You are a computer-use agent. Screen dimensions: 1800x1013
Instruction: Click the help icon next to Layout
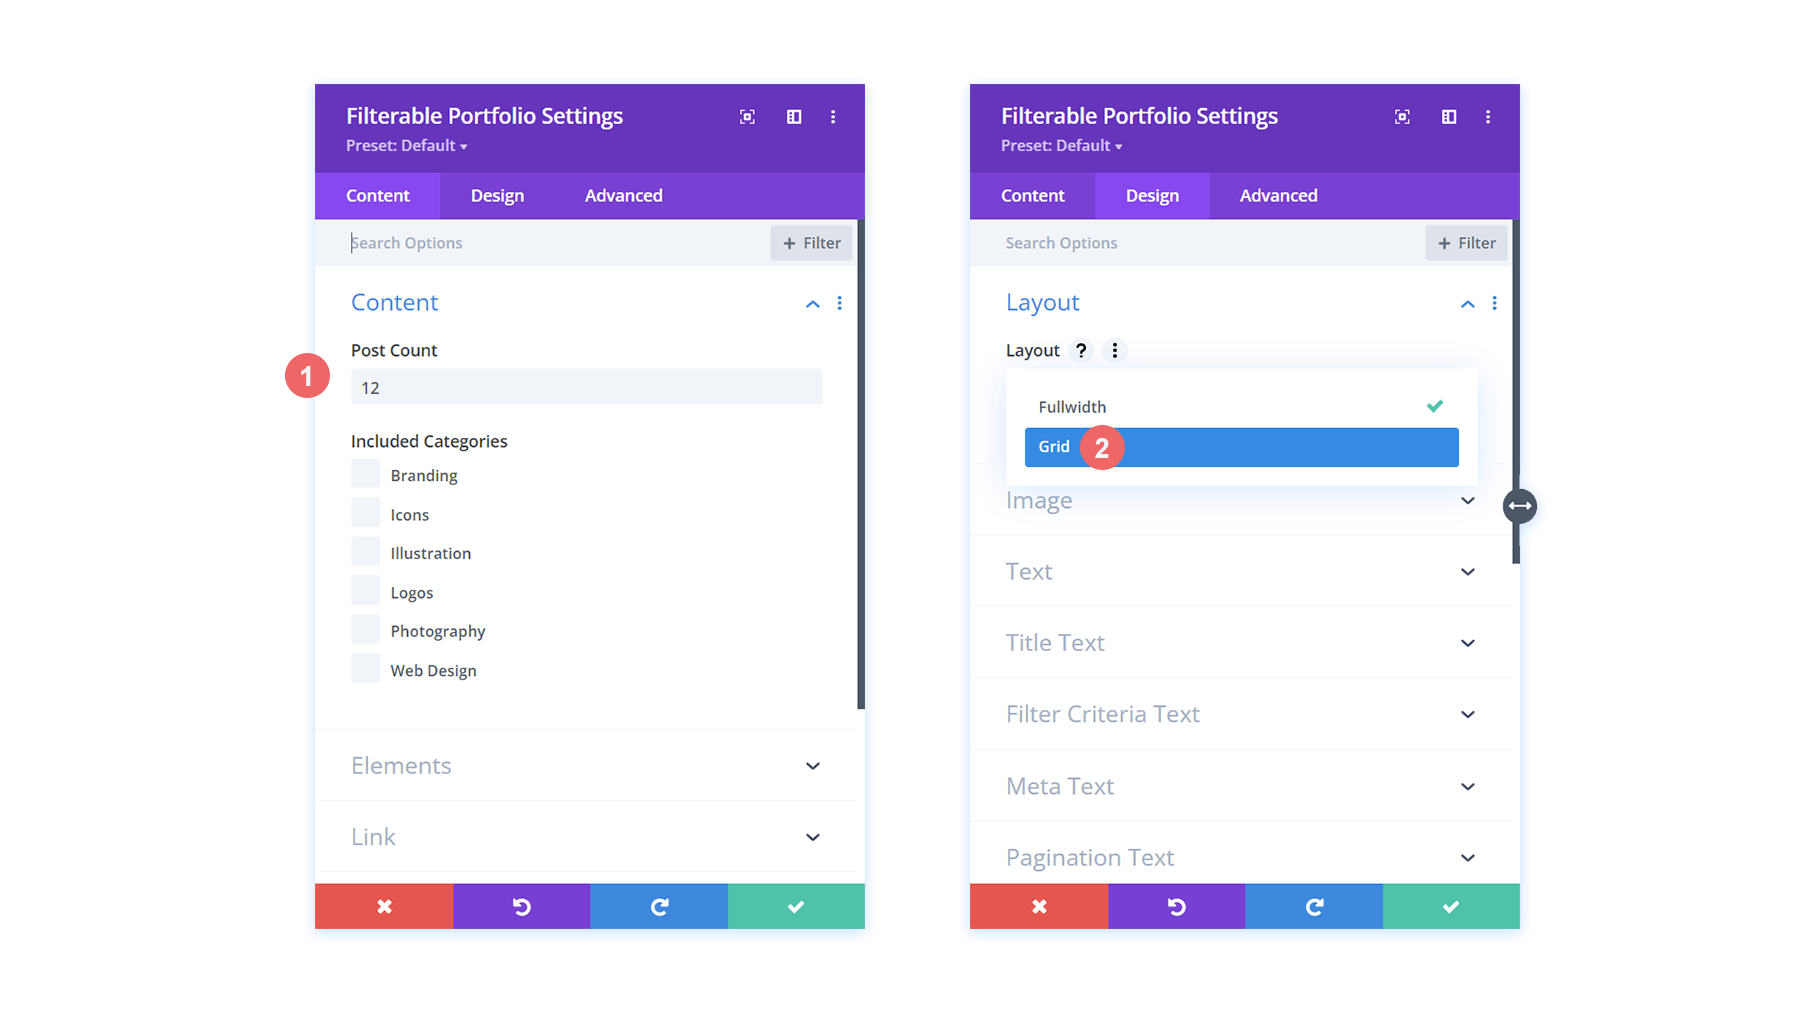(x=1080, y=350)
